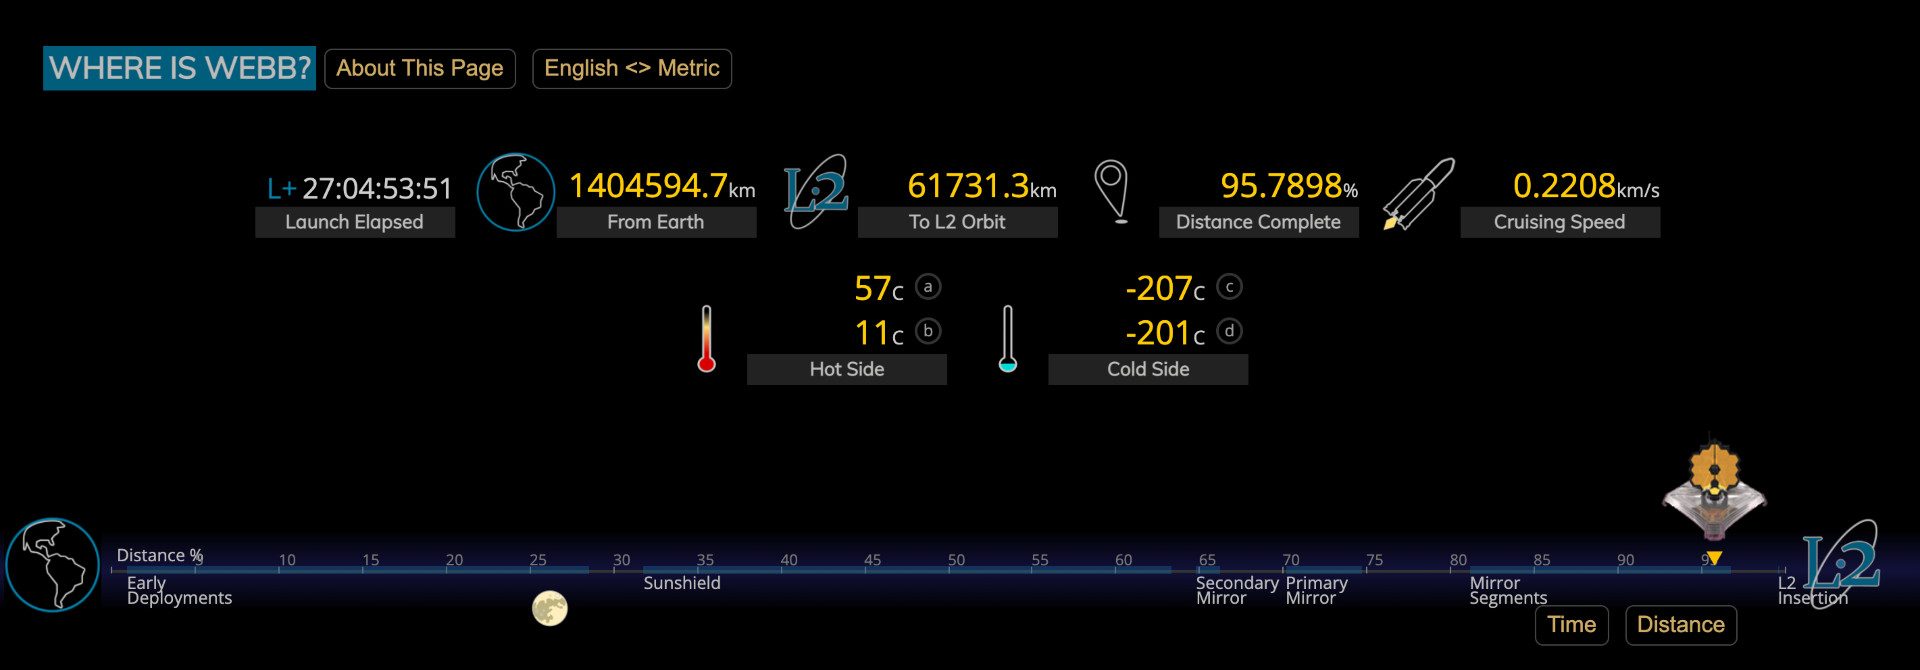1920x670 pixels.
Task: Click the 11c hot side temperature
Action: [879, 333]
